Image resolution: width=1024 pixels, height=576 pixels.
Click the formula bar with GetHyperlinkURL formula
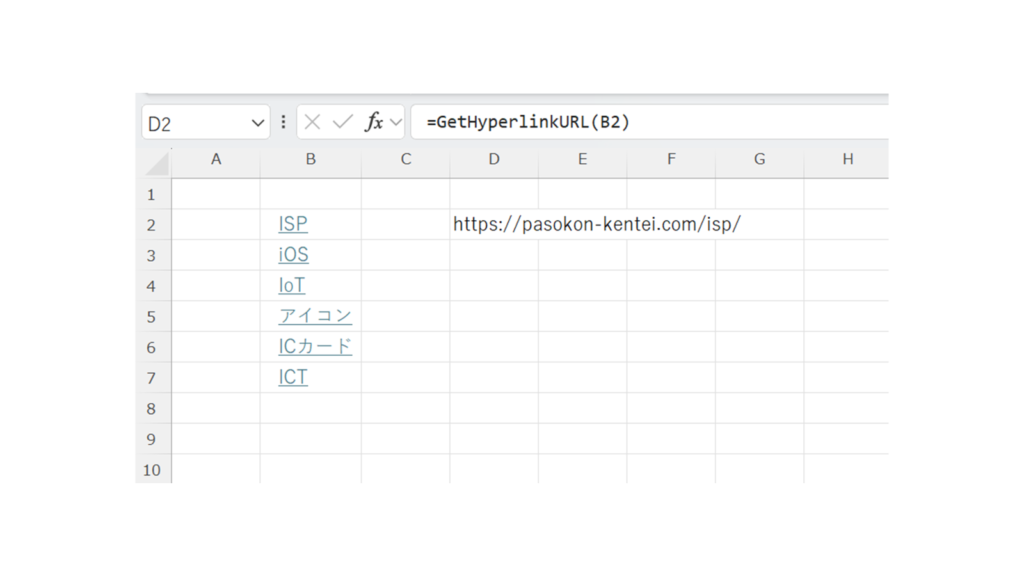pyautogui.click(x=650, y=122)
